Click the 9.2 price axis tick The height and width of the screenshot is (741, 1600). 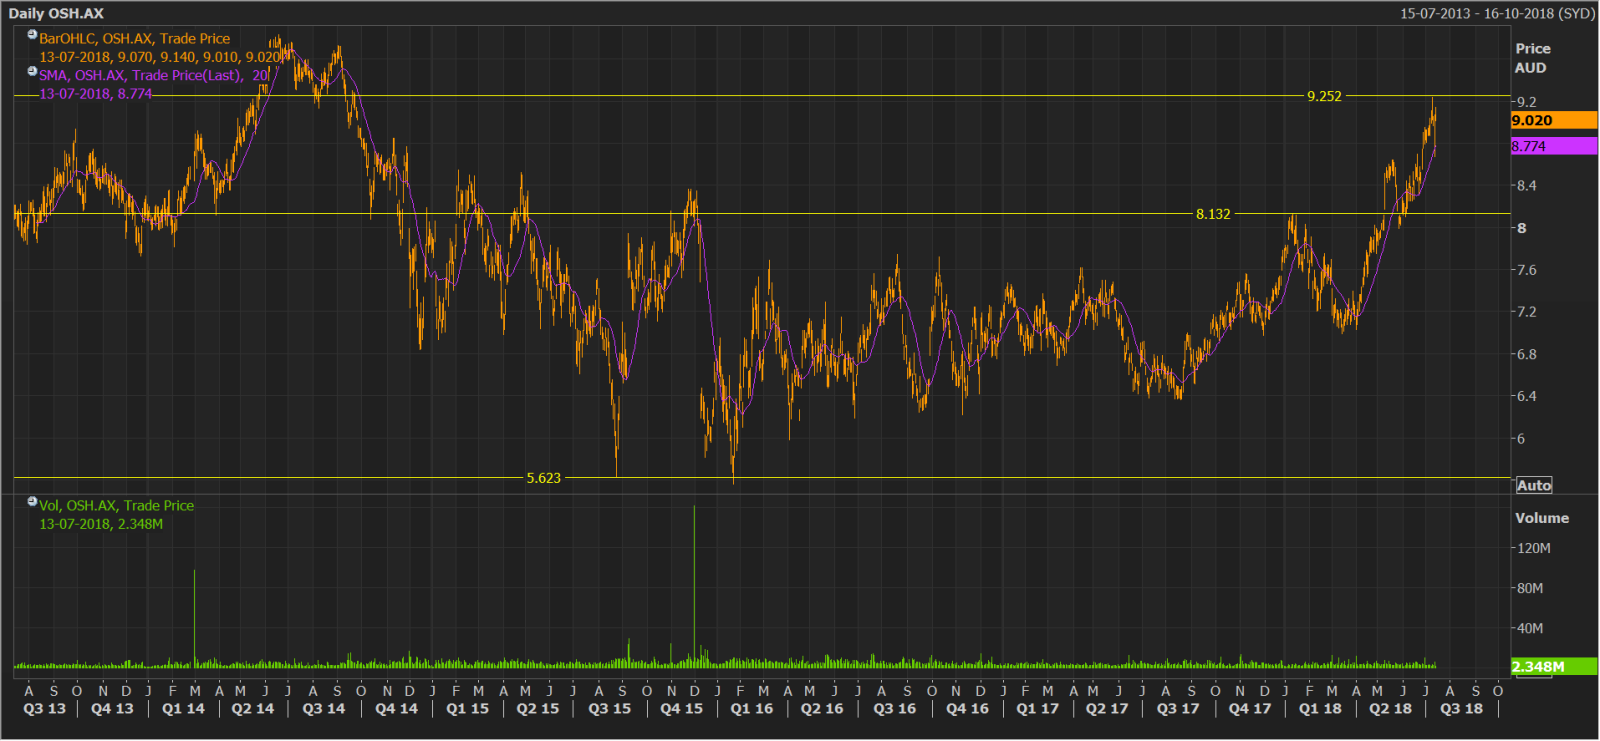(1526, 102)
